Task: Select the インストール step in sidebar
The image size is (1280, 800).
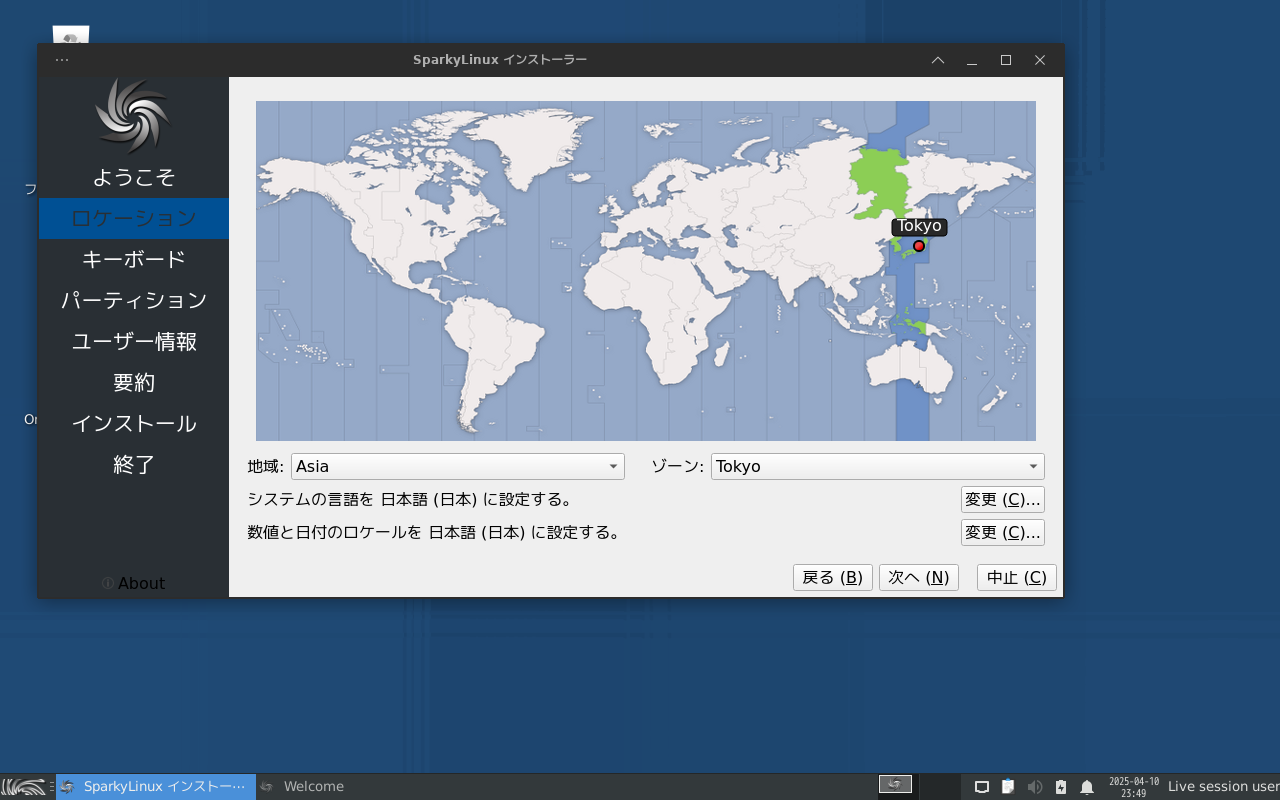Action: pyautogui.click(x=134, y=423)
